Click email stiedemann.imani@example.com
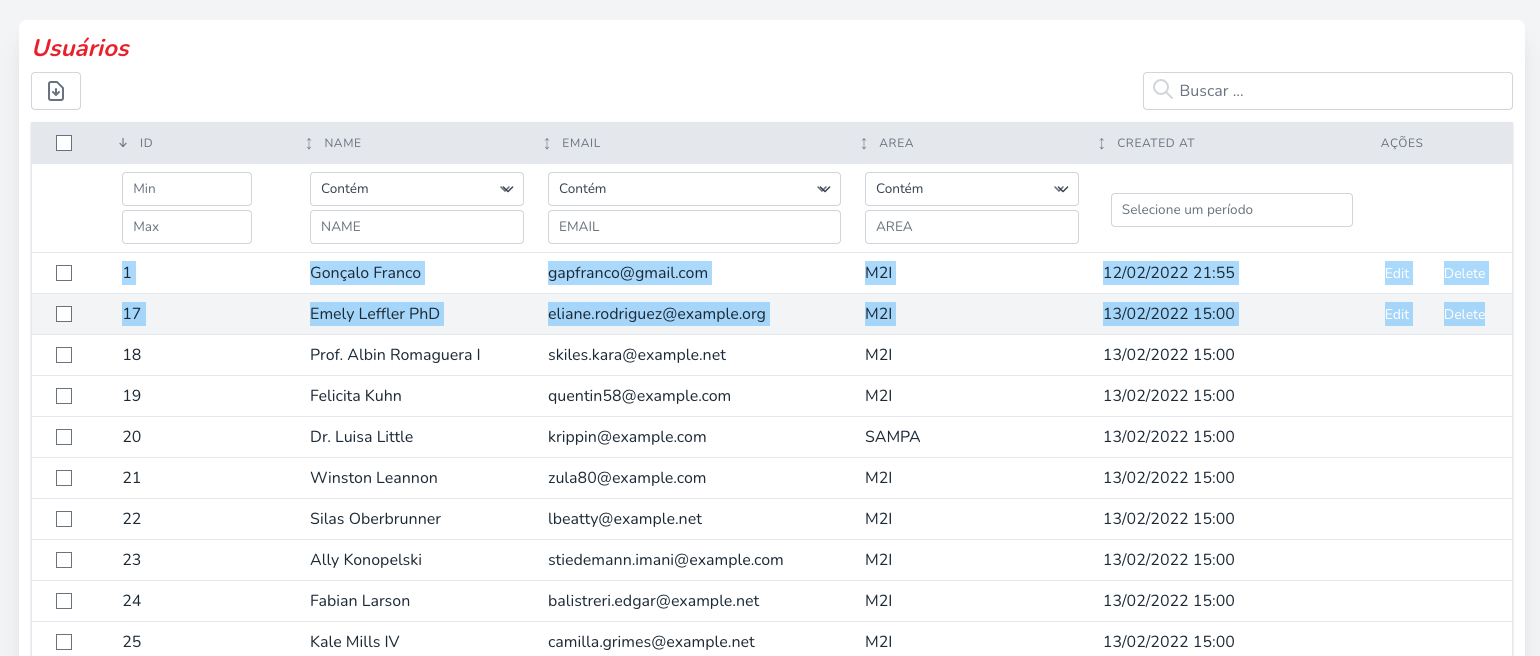The width and height of the screenshot is (1540, 656). (x=666, y=560)
